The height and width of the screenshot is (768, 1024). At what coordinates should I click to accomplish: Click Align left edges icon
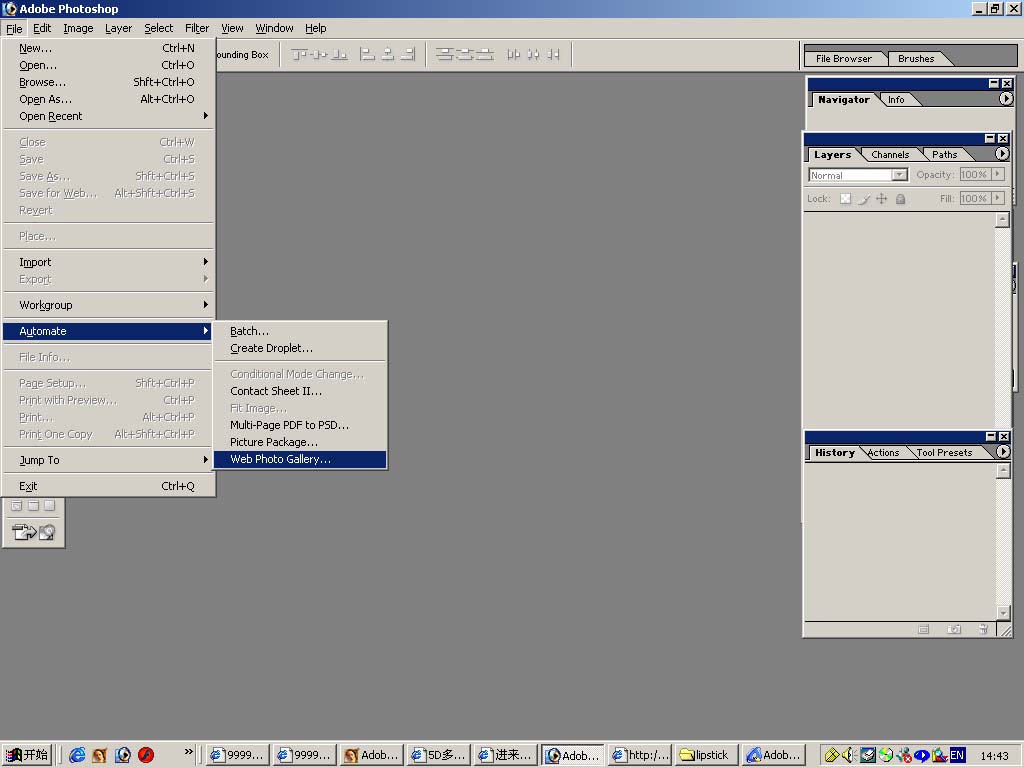pos(368,54)
